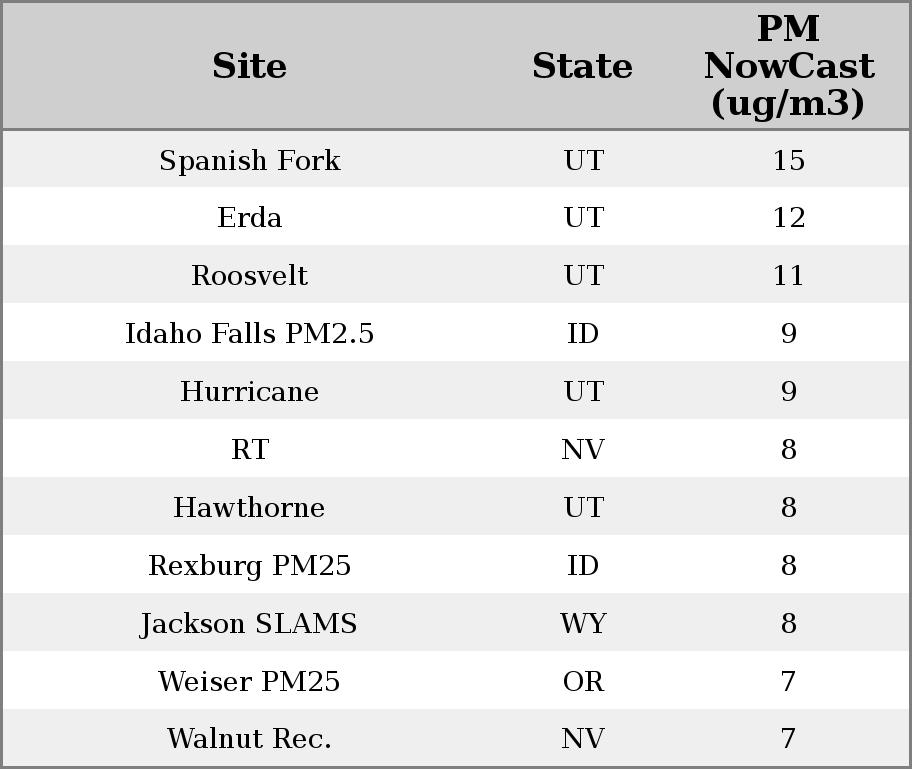Select the RT site cell

coord(249,450)
